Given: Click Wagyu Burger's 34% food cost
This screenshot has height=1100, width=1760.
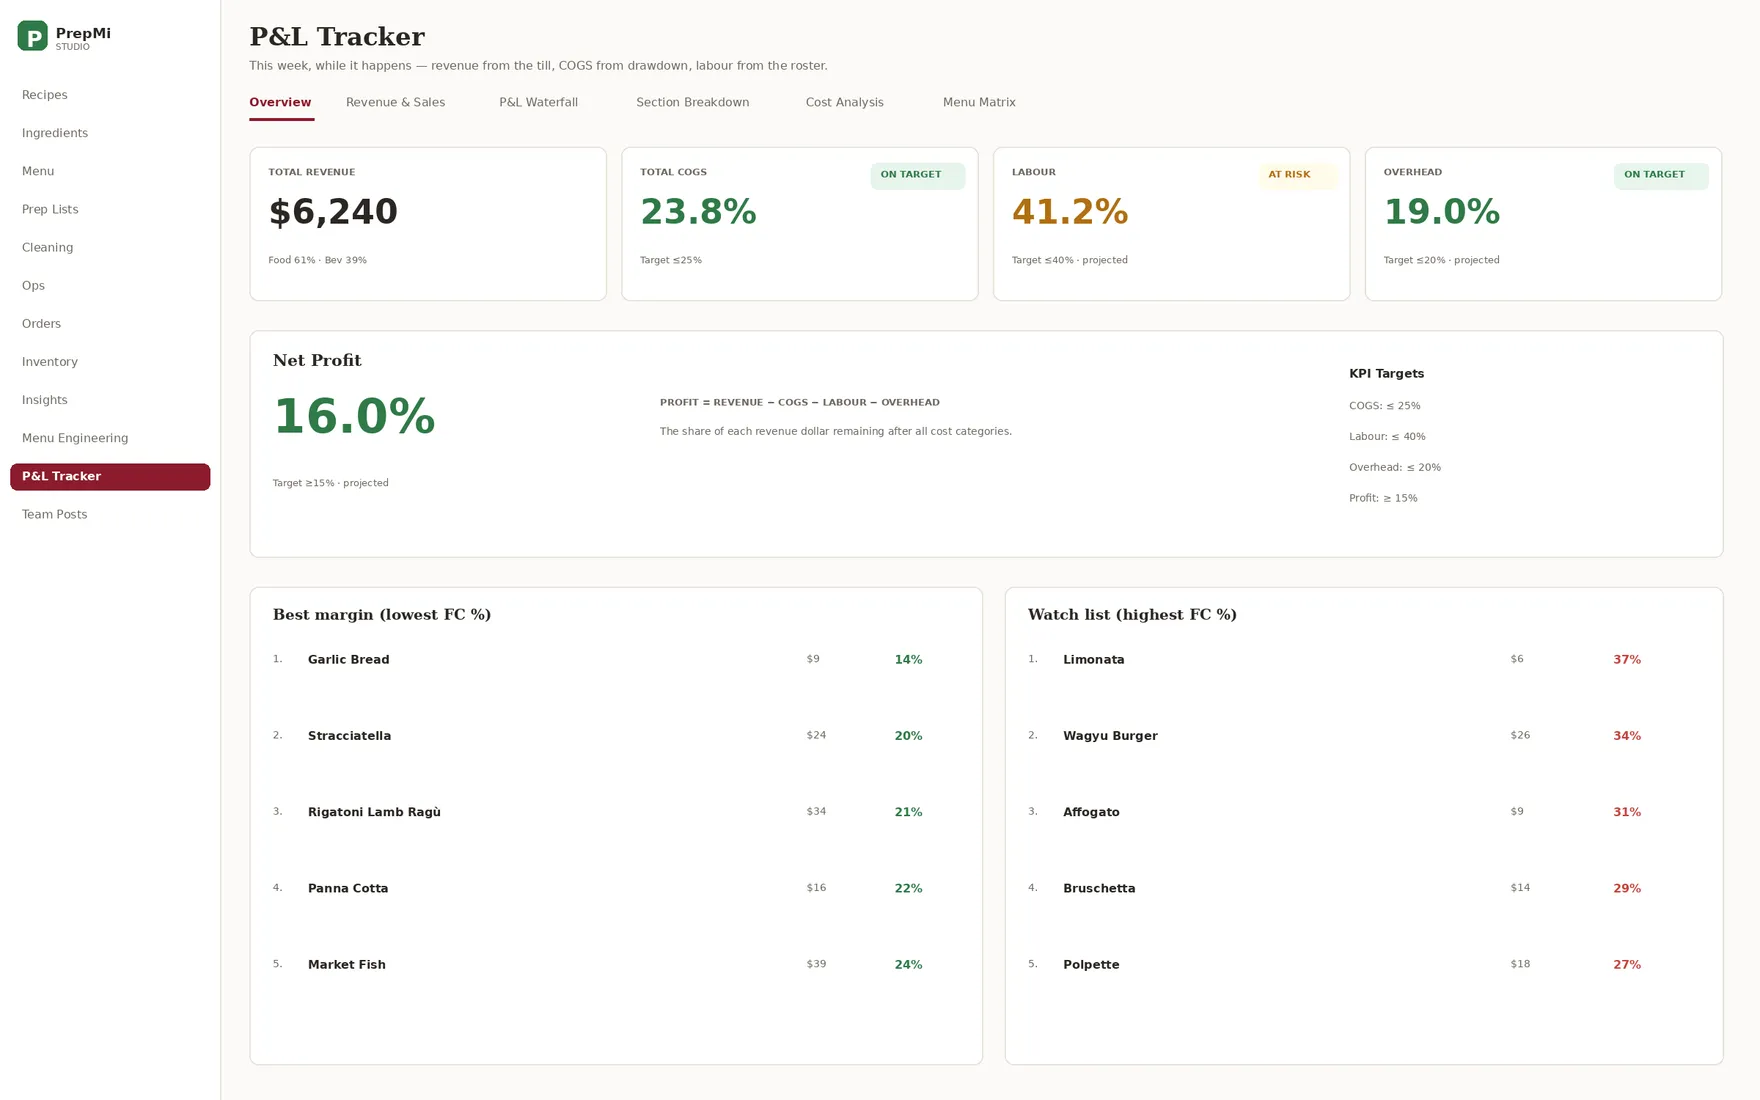Looking at the screenshot, I should coord(1627,736).
